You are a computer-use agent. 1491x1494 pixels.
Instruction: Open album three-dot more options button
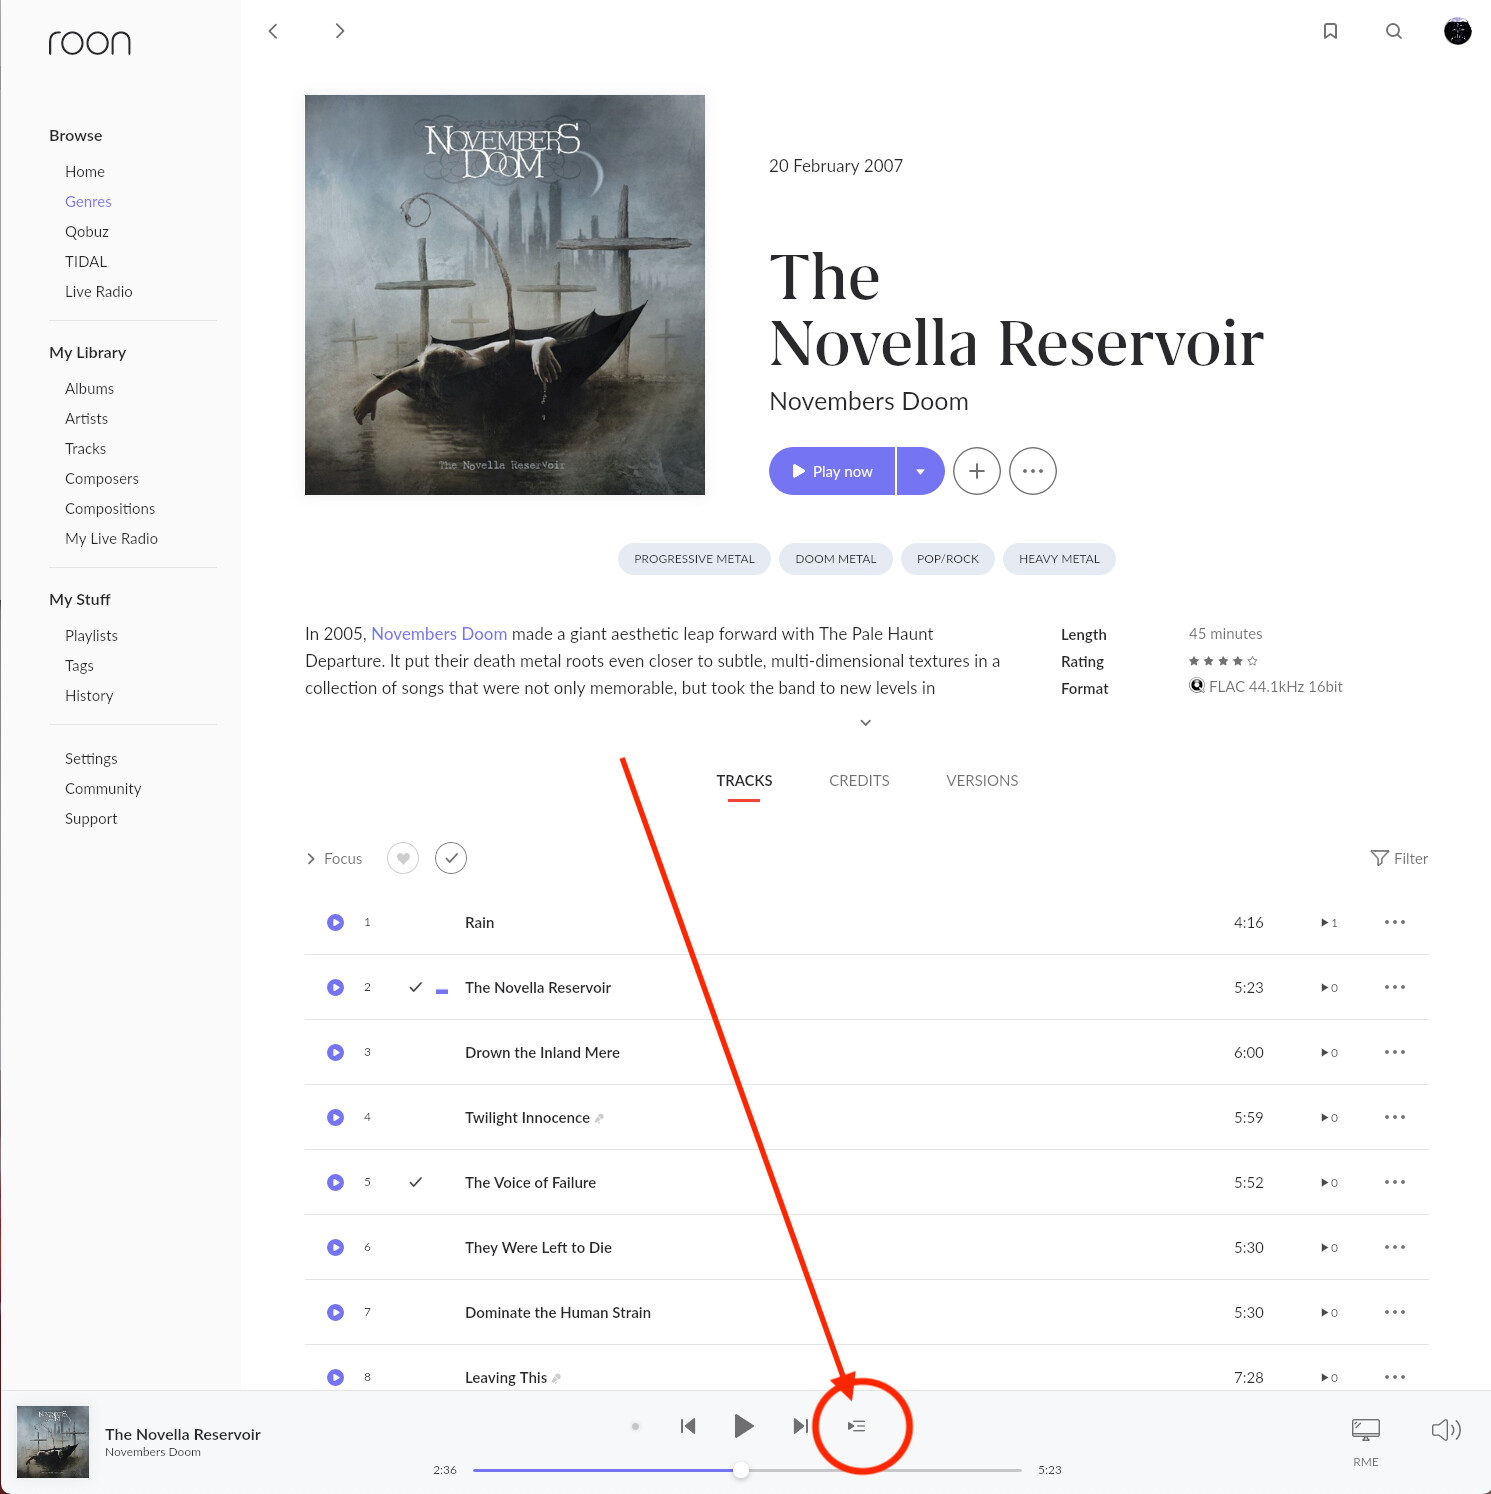point(1033,471)
